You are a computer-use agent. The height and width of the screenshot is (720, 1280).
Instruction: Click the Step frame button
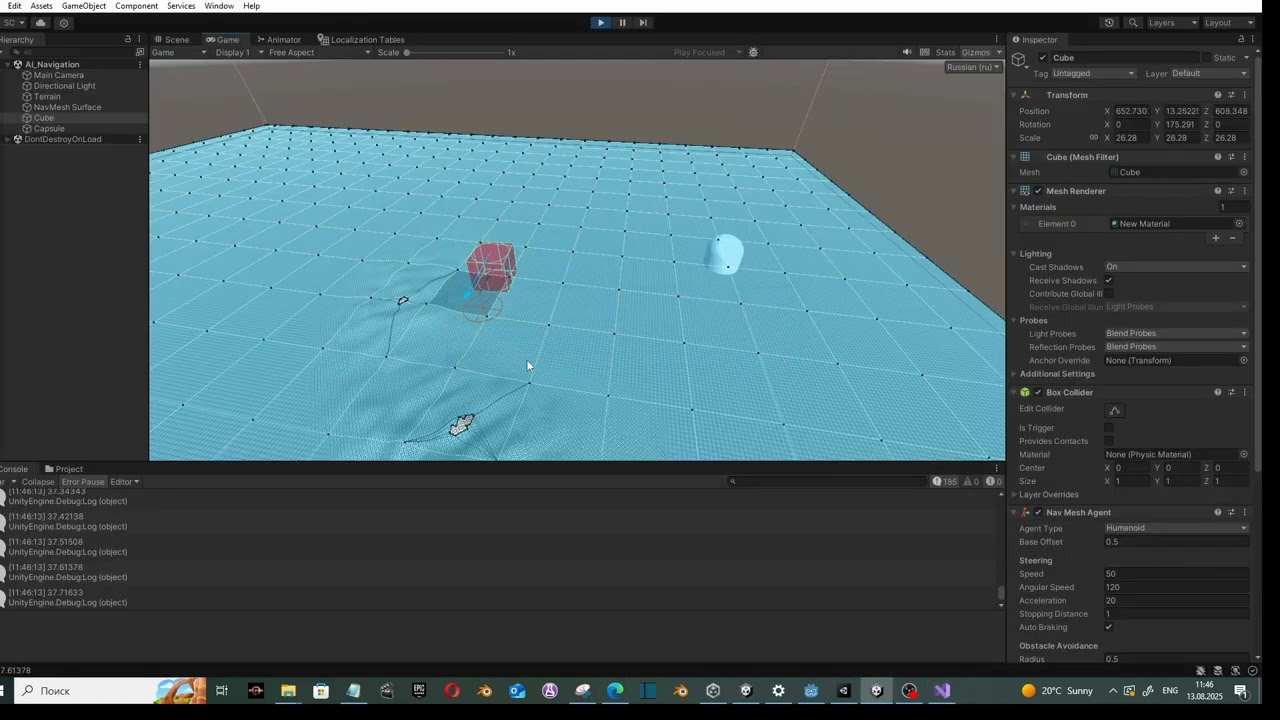(643, 22)
